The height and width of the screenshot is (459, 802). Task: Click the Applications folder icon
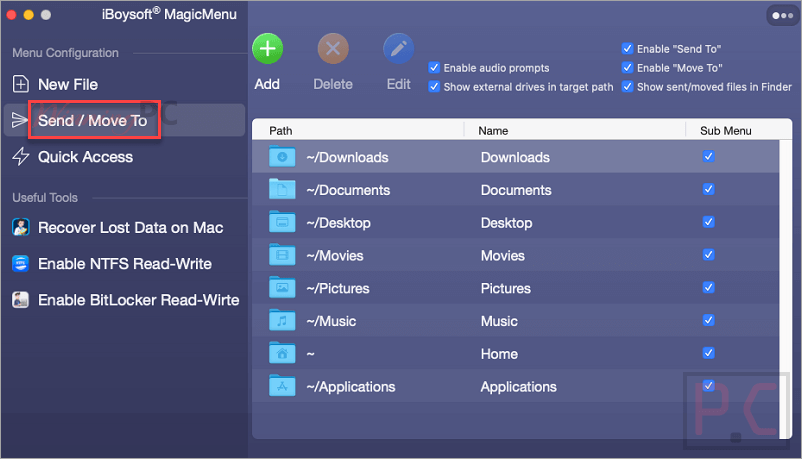pyautogui.click(x=282, y=386)
